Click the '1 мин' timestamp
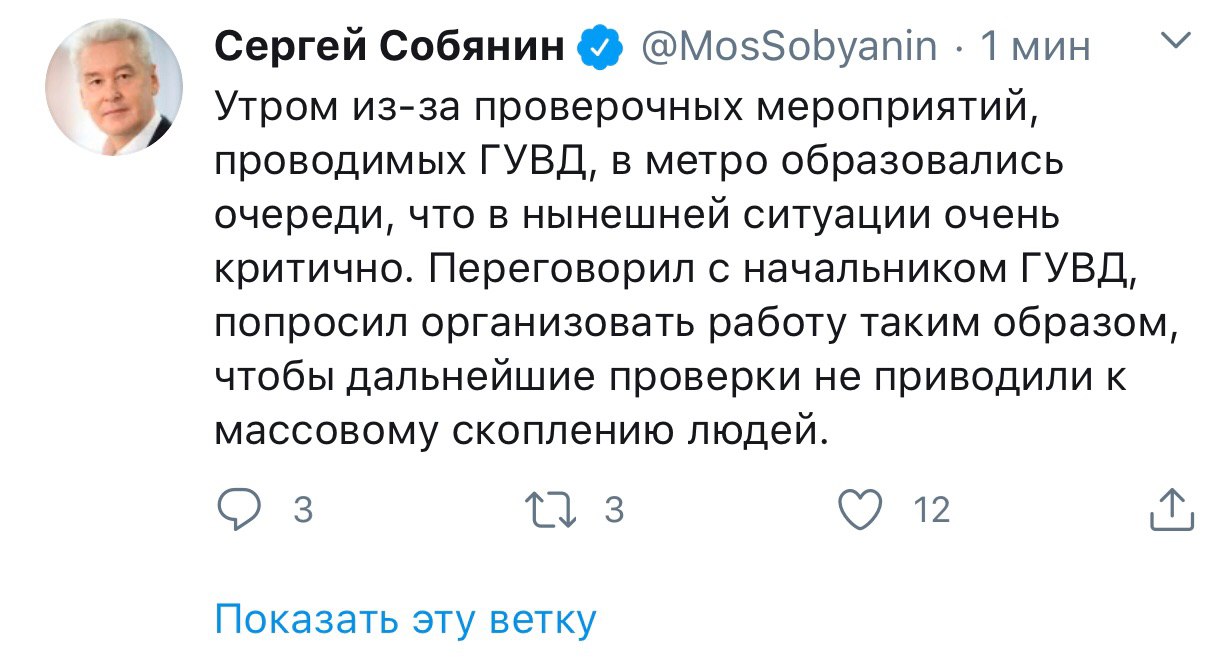This screenshot has width=1218, height=659. pyautogui.click(x=1036, y=46)
